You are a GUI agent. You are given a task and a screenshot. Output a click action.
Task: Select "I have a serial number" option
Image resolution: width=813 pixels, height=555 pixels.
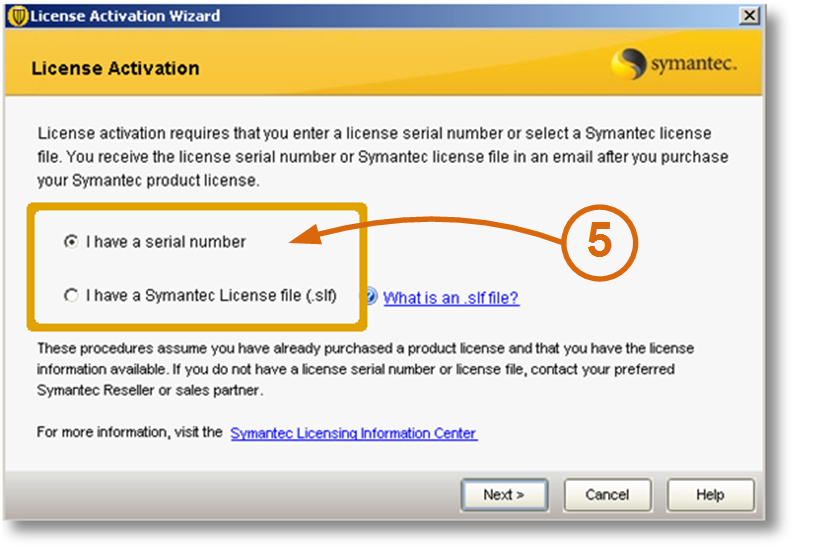pyautogui.click(x=71, y=242)
